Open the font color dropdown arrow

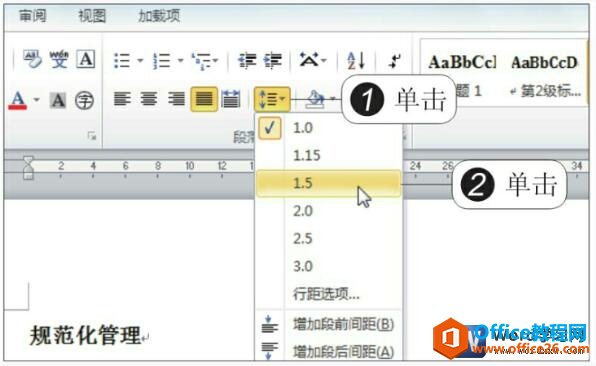(36, 100)
